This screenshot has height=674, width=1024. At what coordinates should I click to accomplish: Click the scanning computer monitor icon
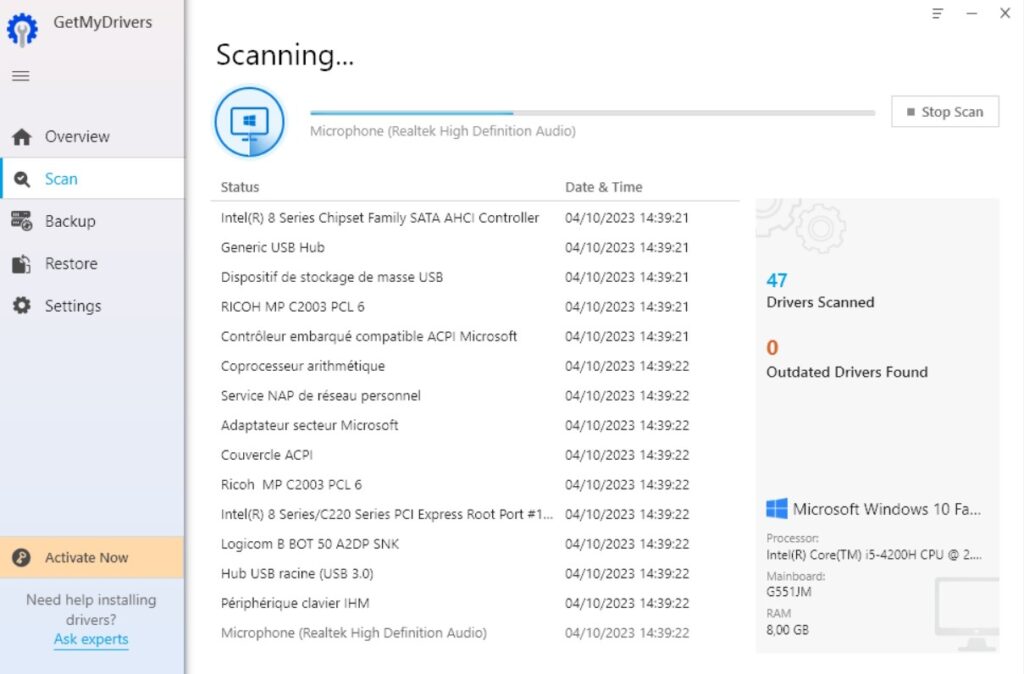[249, 123]
